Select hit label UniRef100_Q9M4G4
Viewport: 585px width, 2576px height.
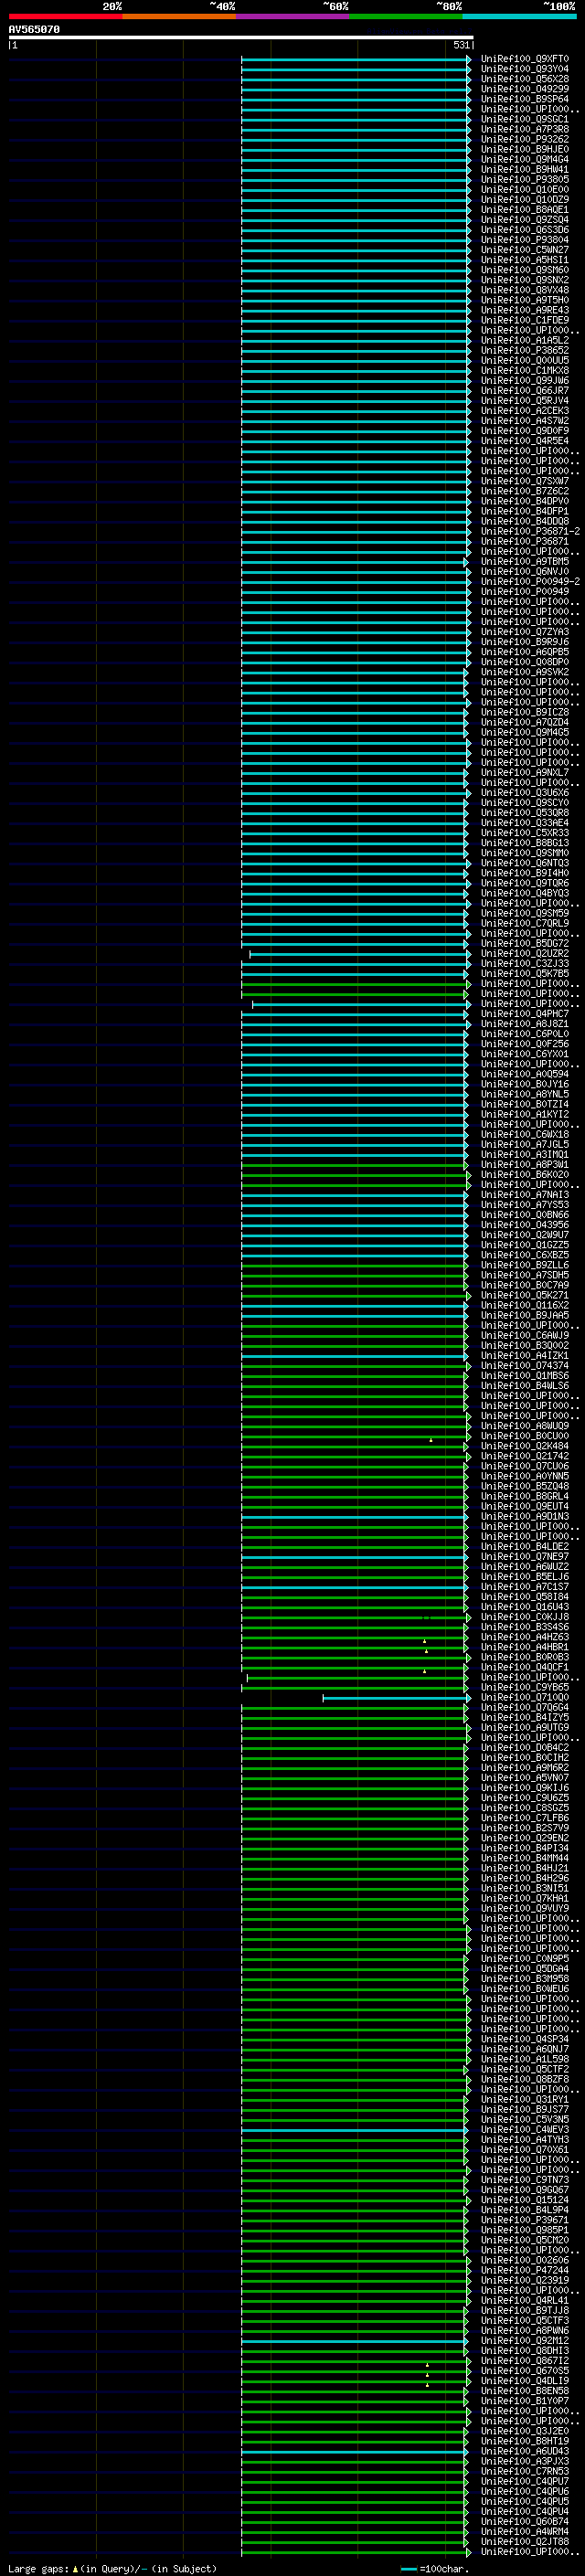point(525,159)
